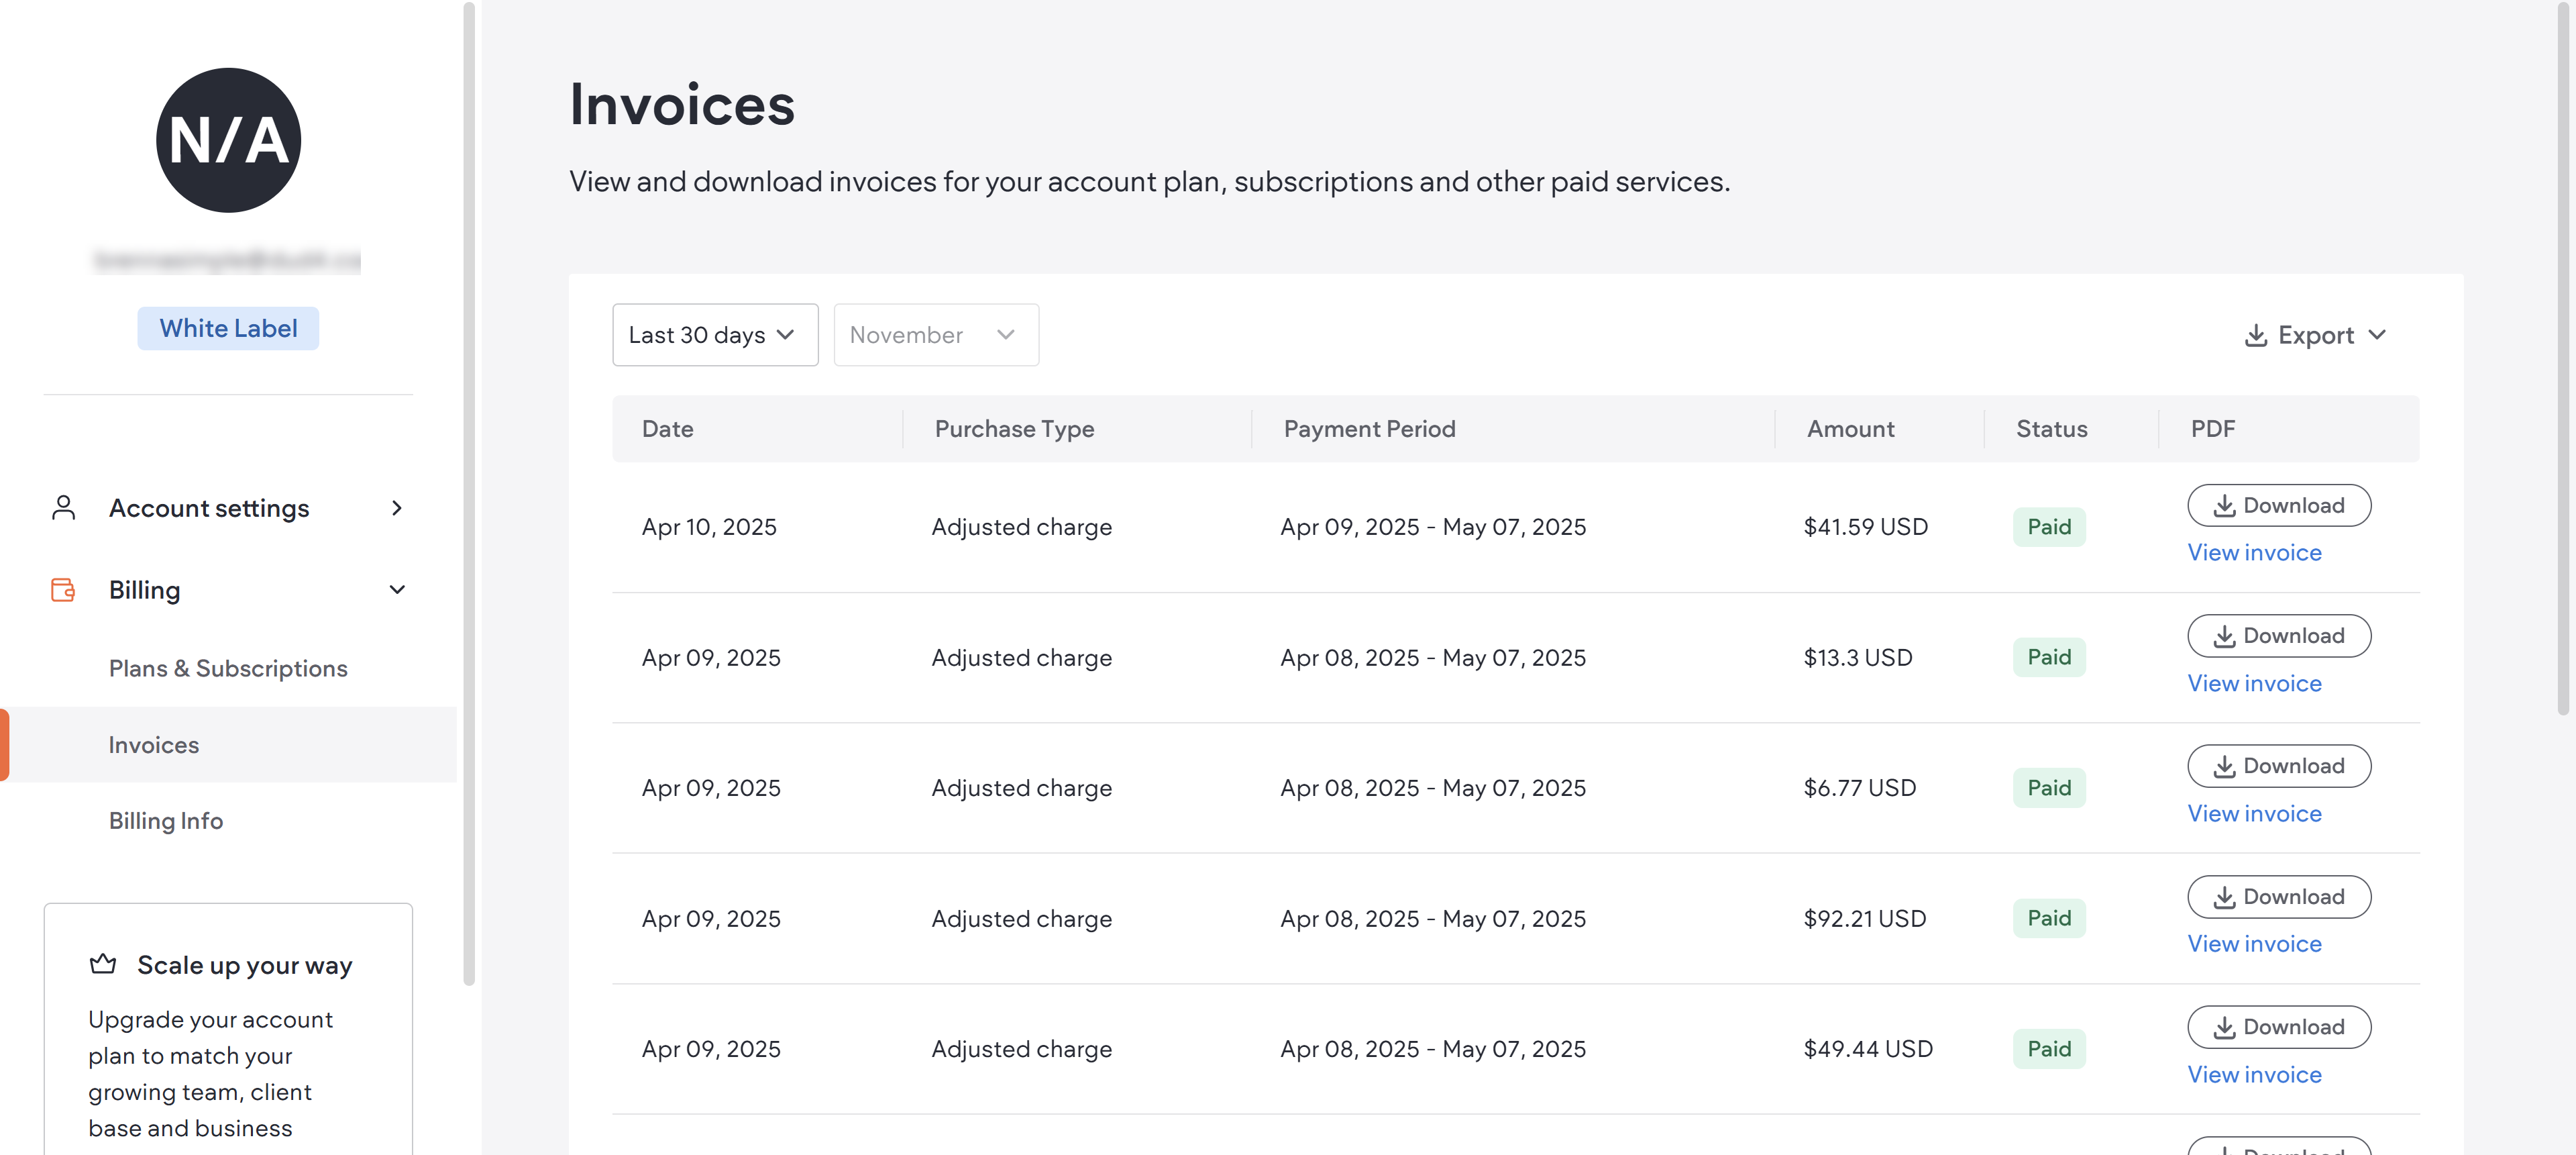Click the Account settings person icon
The height and width of the screenshot is (1155, 2576).
pyautogui.click(x=63, y=507)
